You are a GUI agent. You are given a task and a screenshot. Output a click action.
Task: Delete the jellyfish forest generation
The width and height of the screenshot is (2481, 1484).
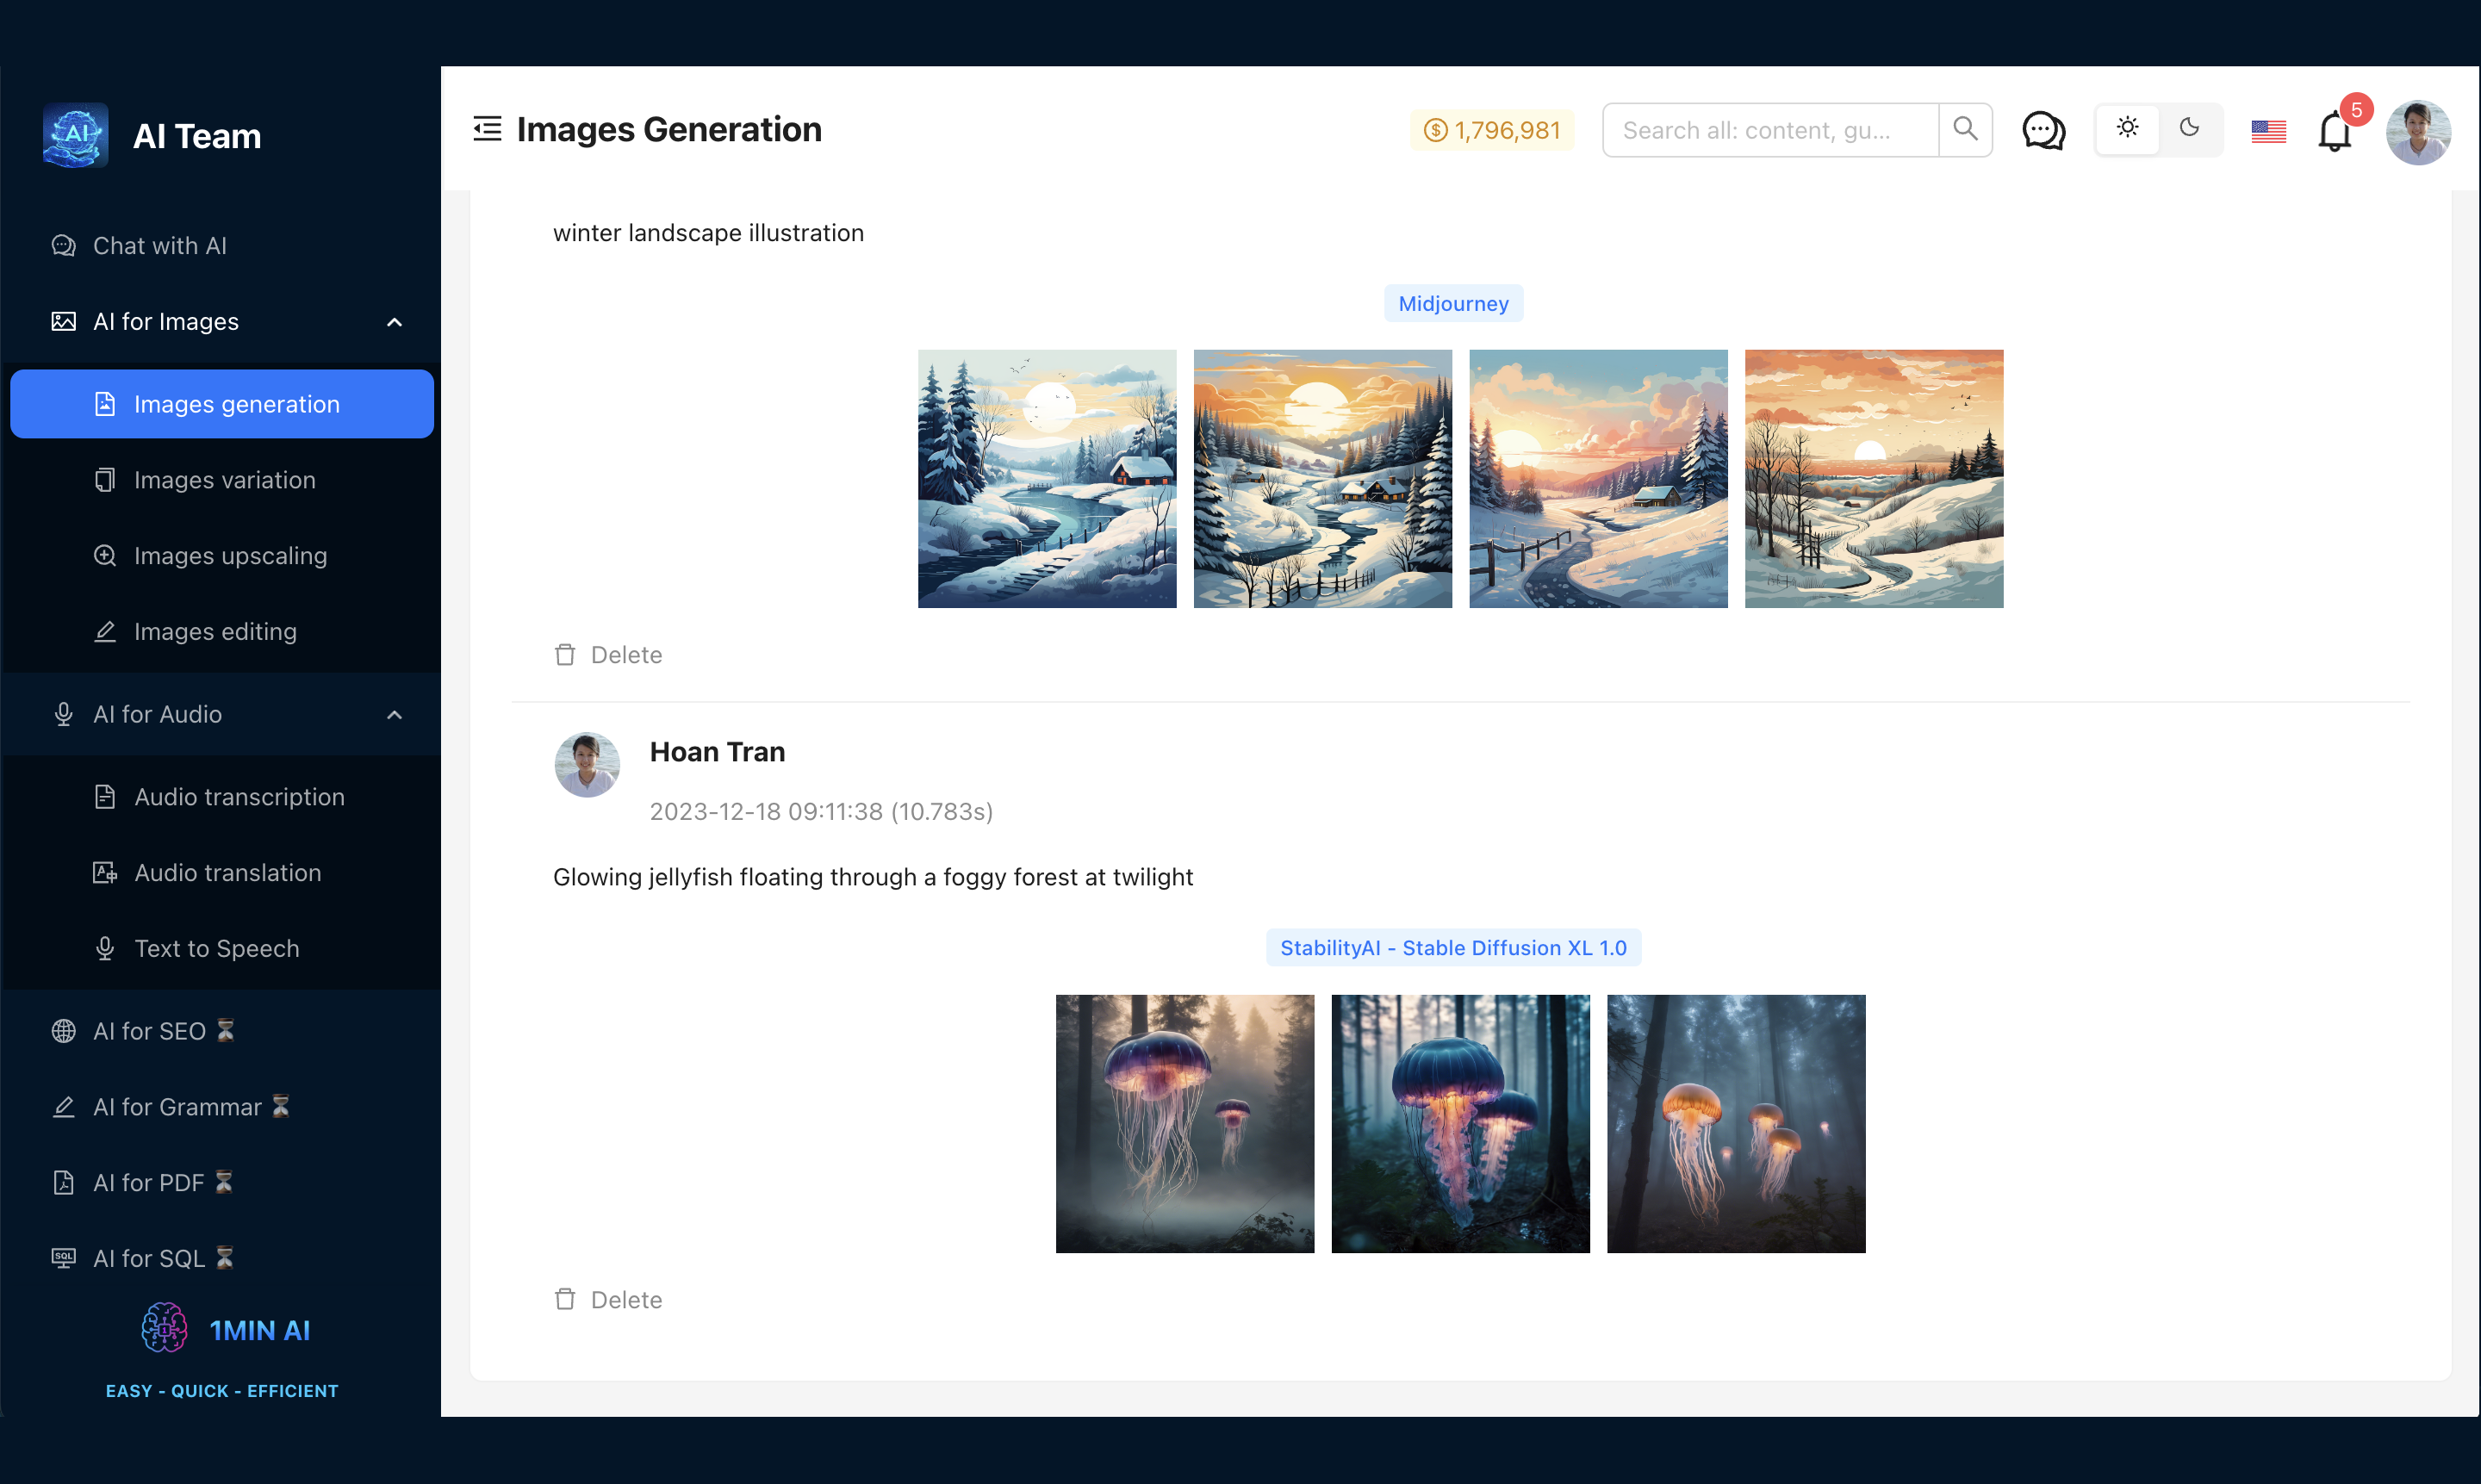pos(608,1300)
